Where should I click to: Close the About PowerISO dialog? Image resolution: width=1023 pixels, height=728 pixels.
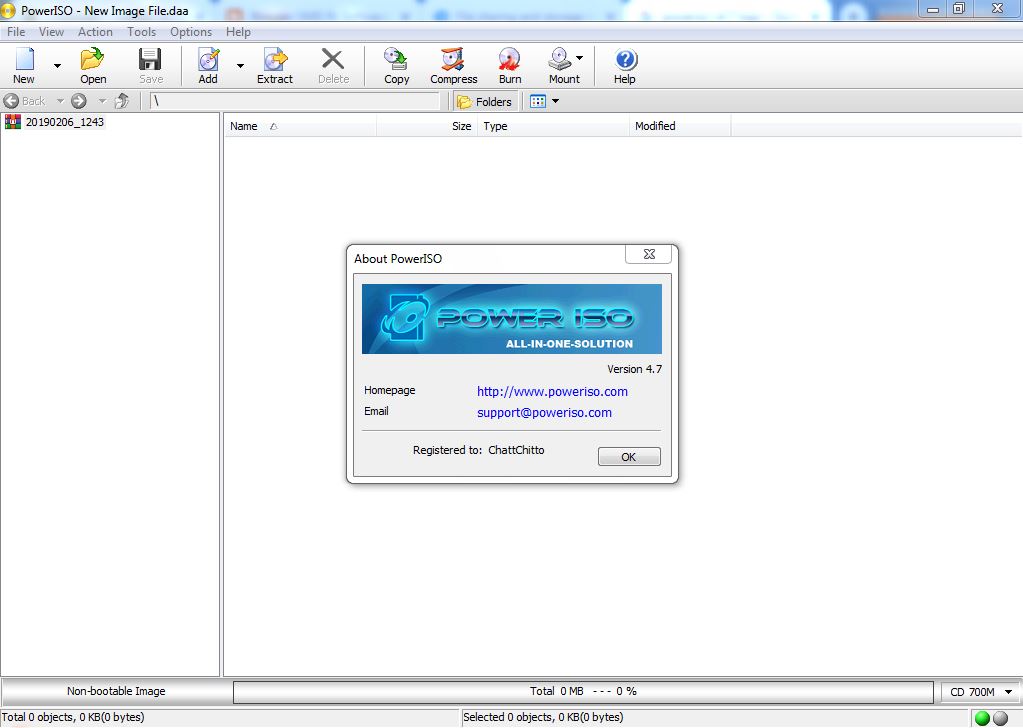[x=649, y=254]
